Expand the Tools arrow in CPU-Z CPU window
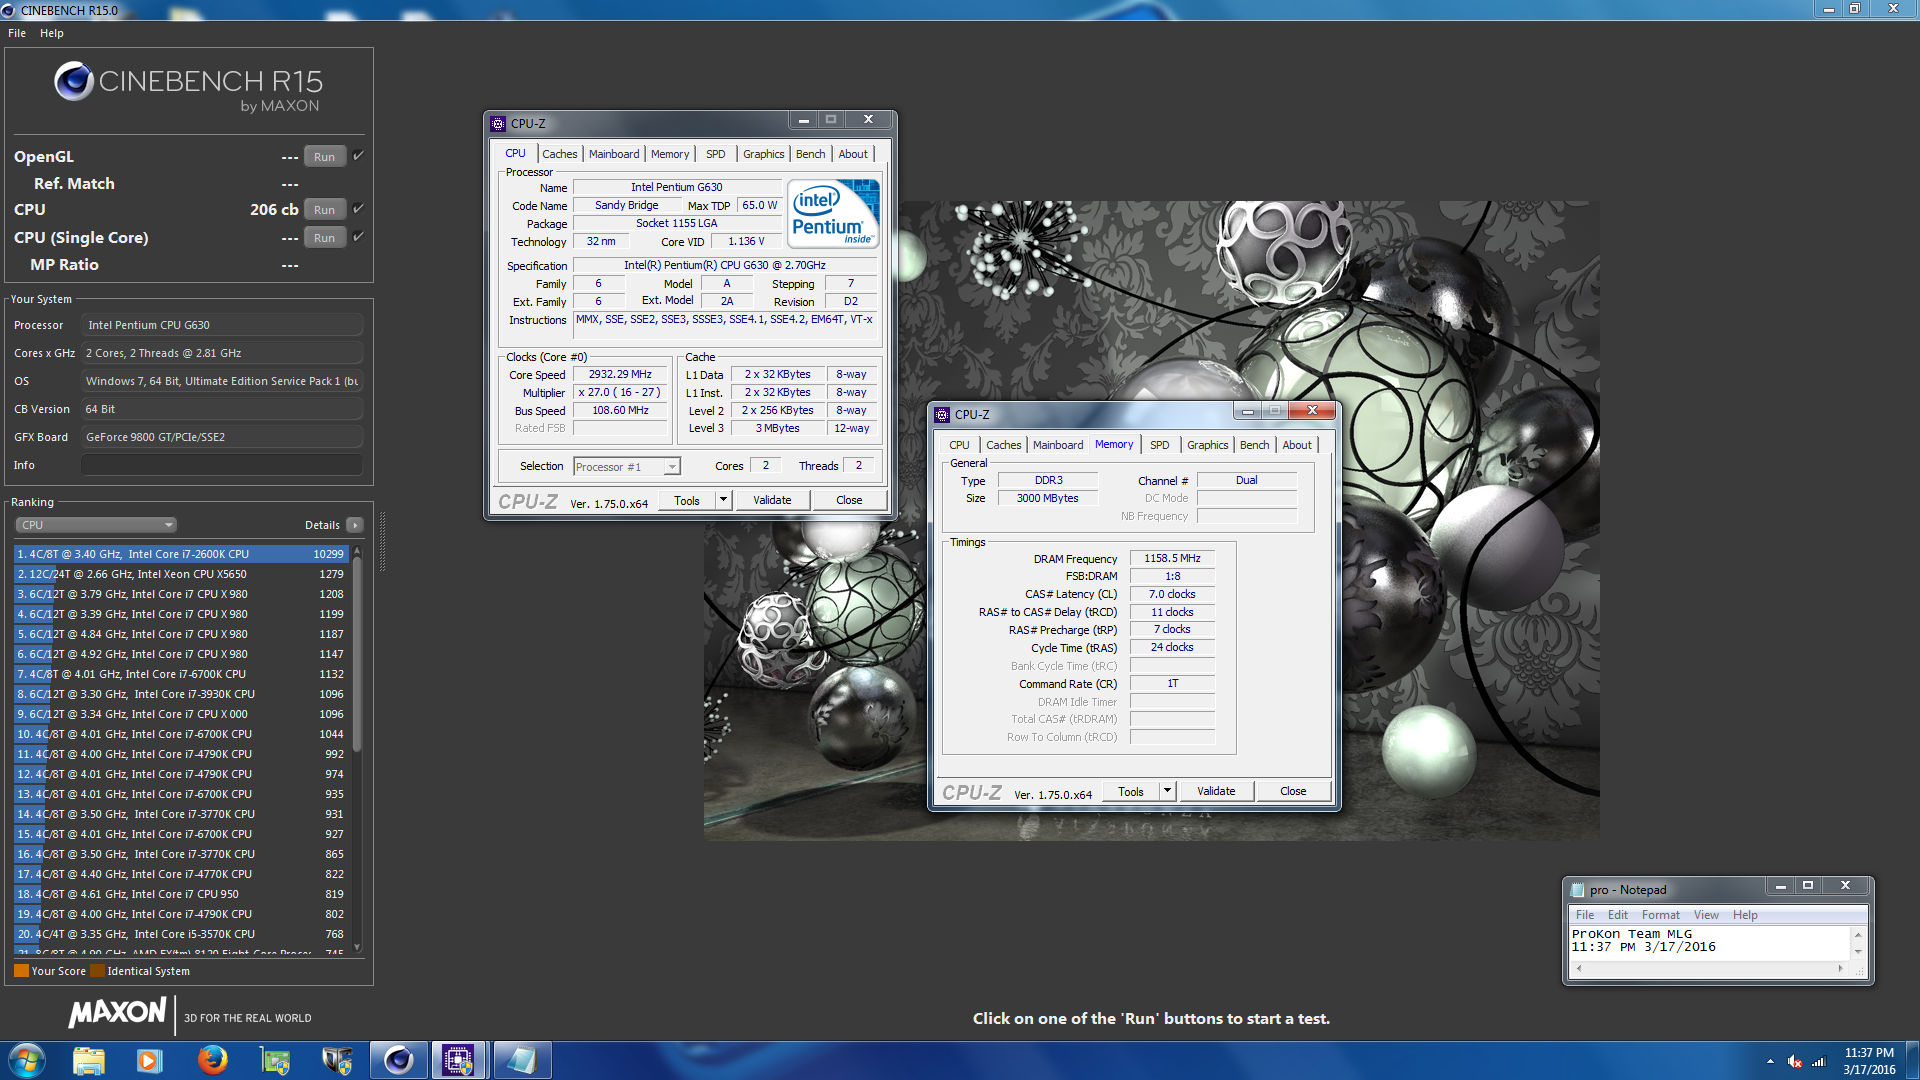The image size is (1920, 1080). 723,499
